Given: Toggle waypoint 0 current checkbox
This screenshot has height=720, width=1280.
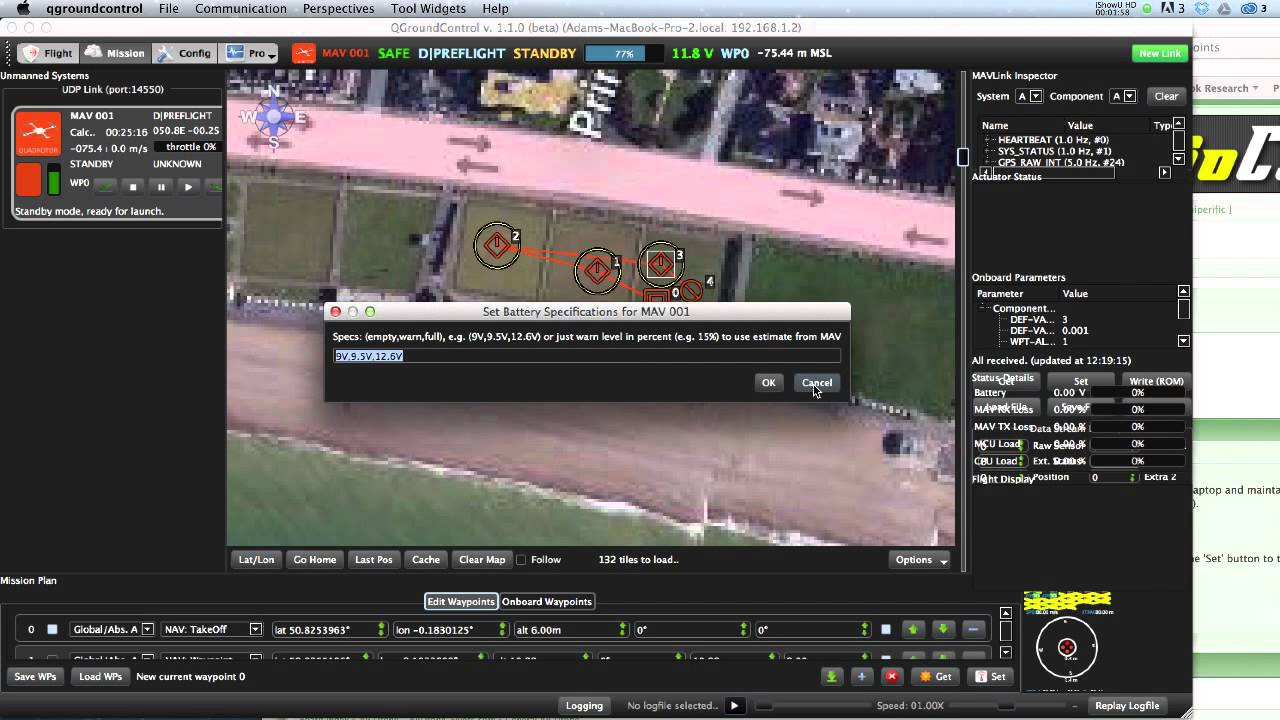Looking at the screenshot, I should pos(52,630).
